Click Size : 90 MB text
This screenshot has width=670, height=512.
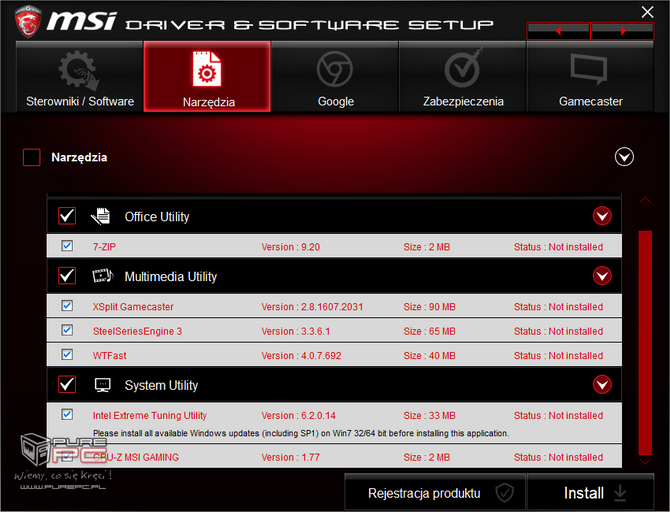(x=429, y=307)
